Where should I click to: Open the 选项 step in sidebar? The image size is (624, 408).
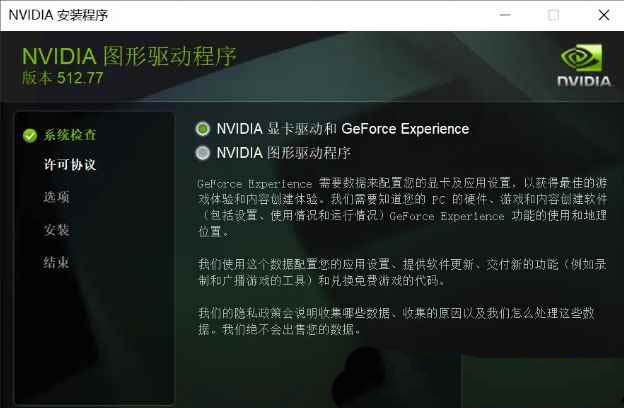pyautogui.click(x=57, y=197)
